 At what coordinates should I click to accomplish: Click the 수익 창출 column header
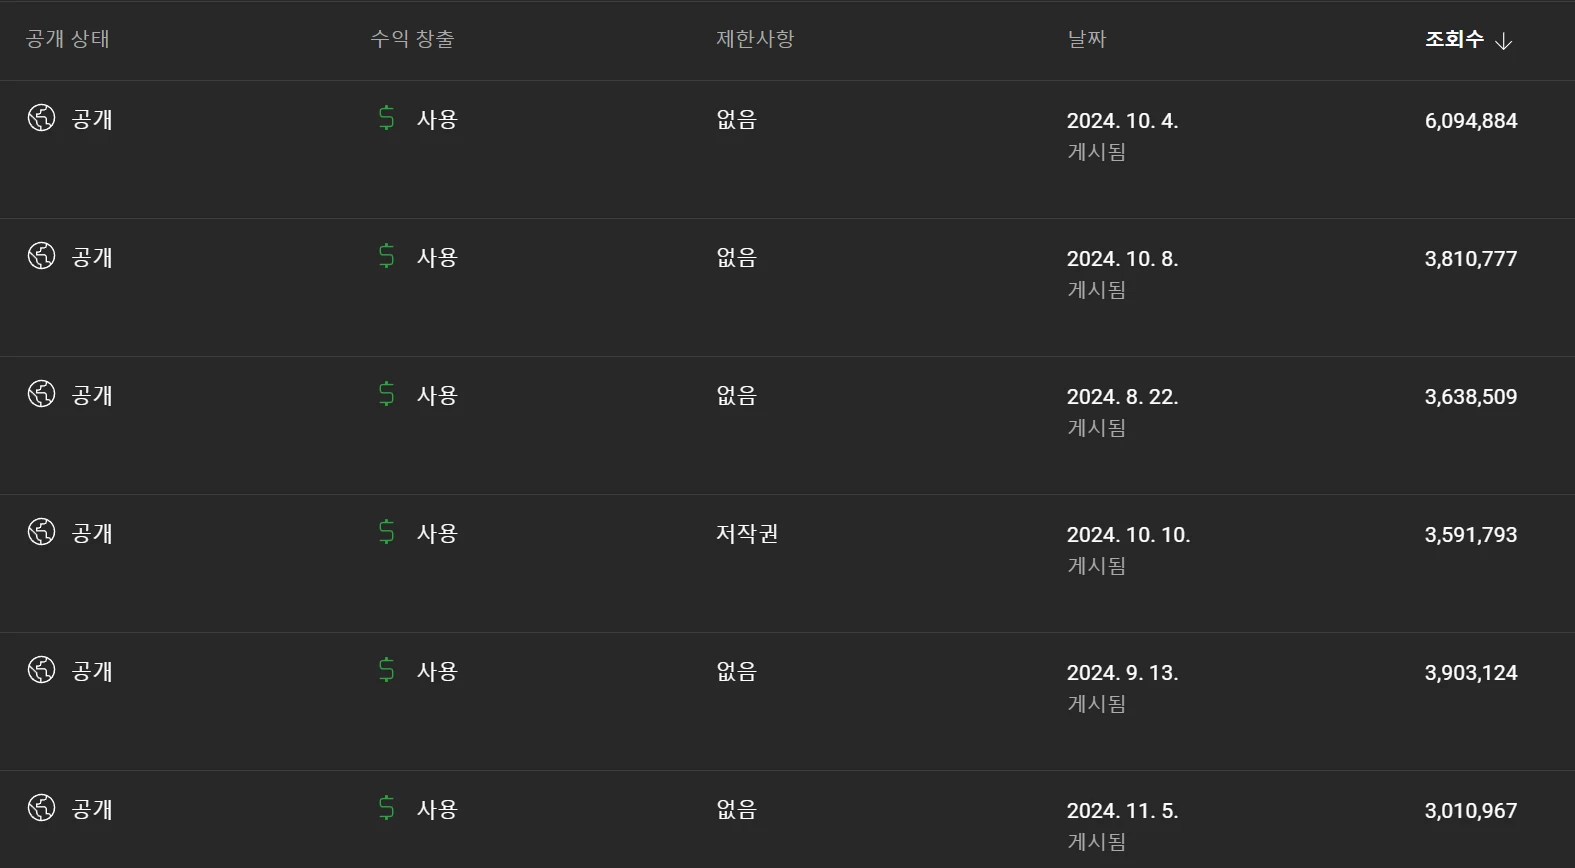tap(412, 39)
